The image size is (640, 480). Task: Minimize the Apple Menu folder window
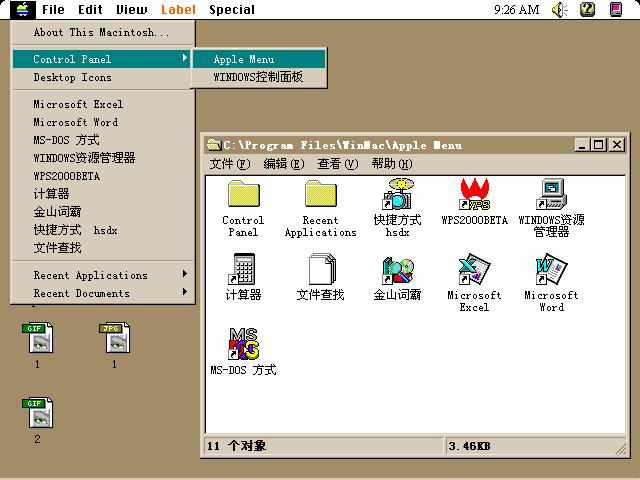coord(582,145)
